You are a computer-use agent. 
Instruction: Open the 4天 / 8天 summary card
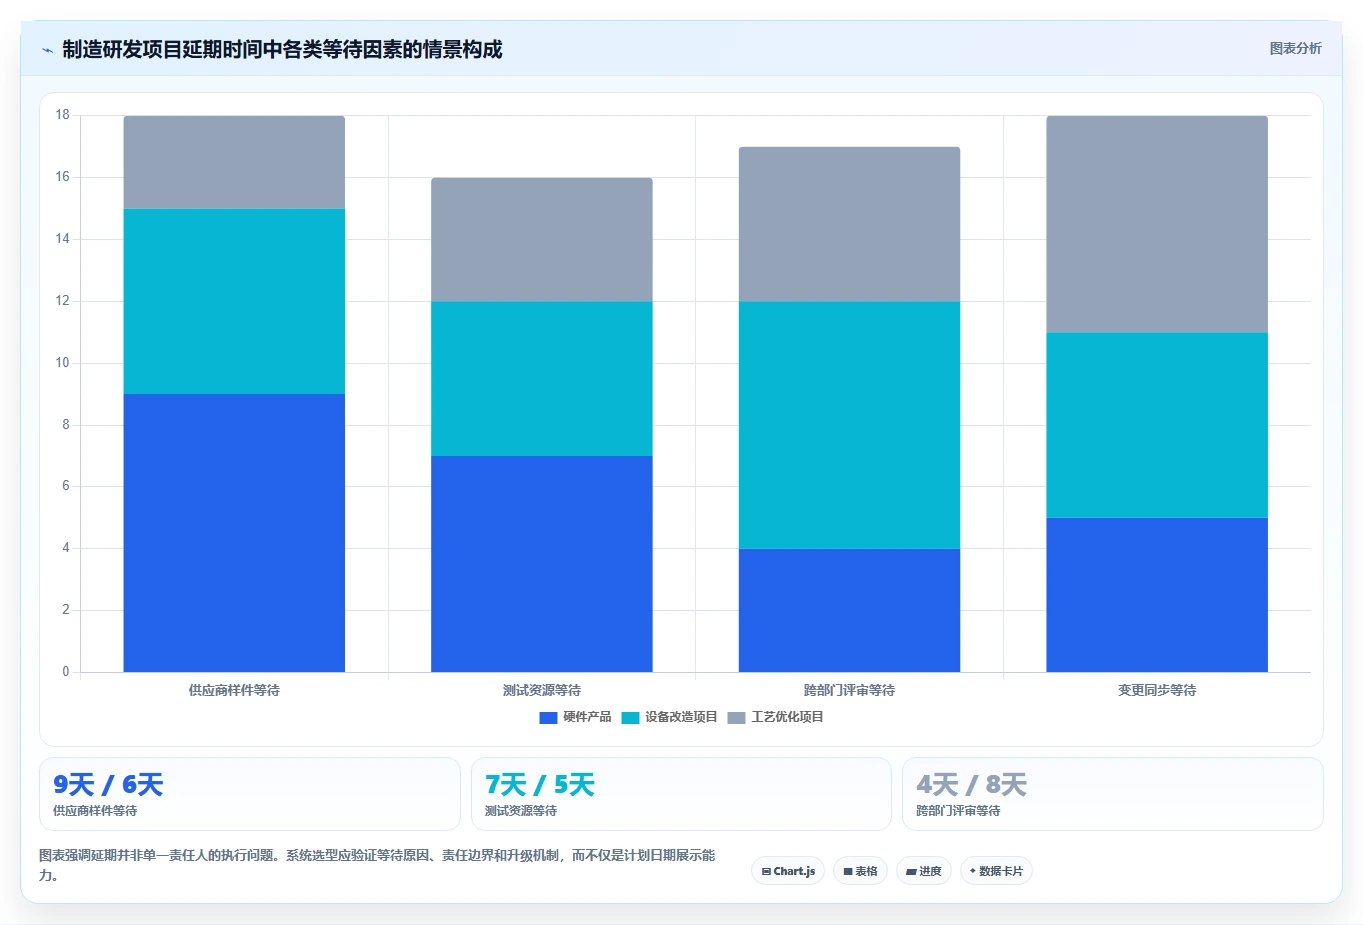click(1113, 794)
